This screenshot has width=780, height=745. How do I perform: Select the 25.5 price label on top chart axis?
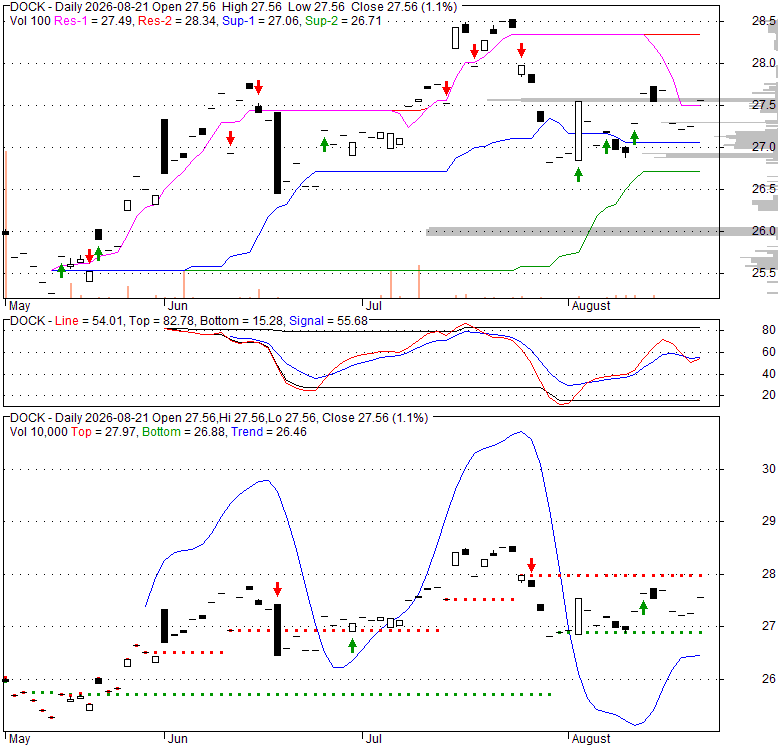pos(764,273)
